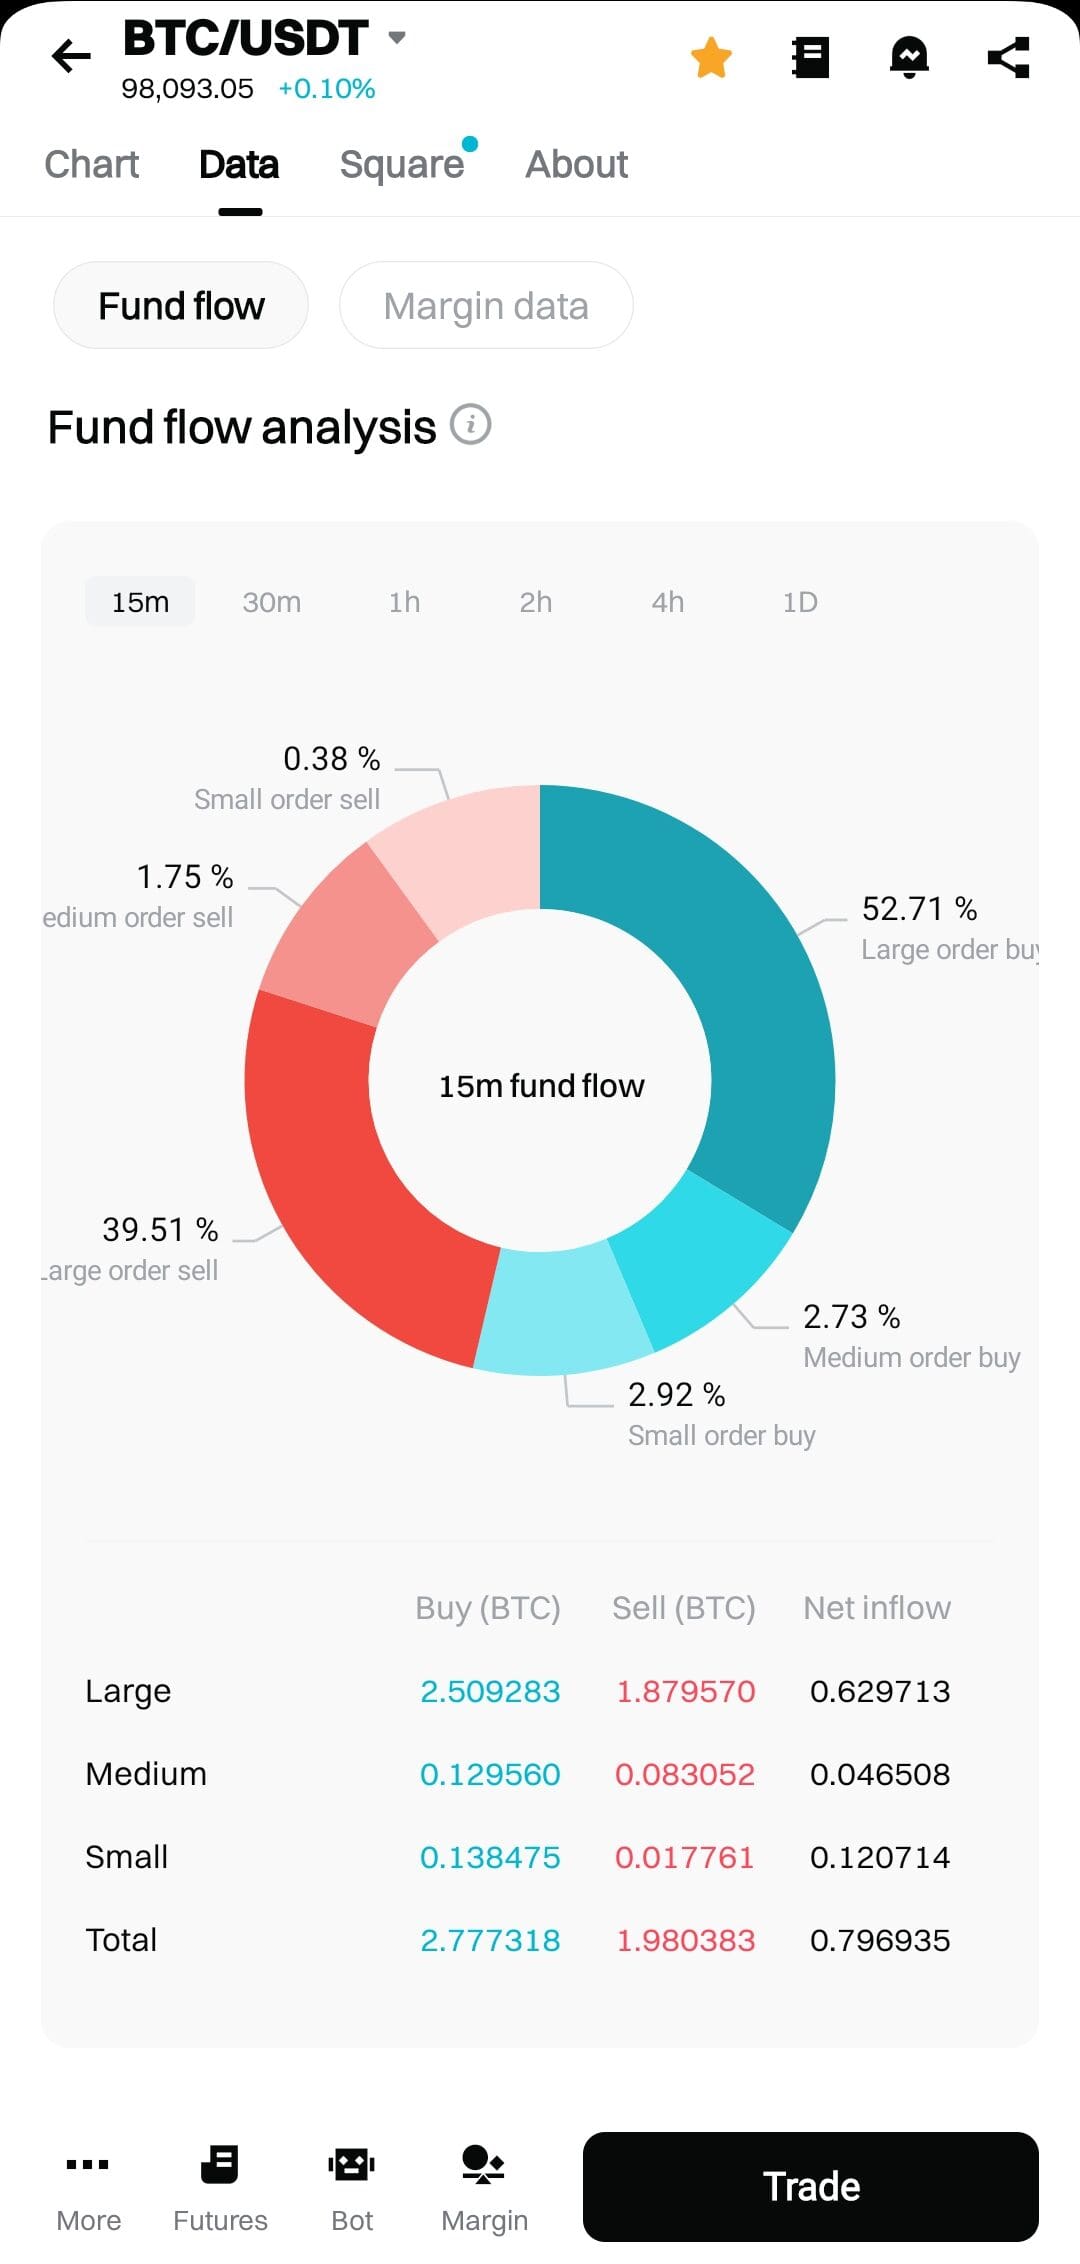
Task: Select the Fund flow pill
Action: [x=181, y=306]
